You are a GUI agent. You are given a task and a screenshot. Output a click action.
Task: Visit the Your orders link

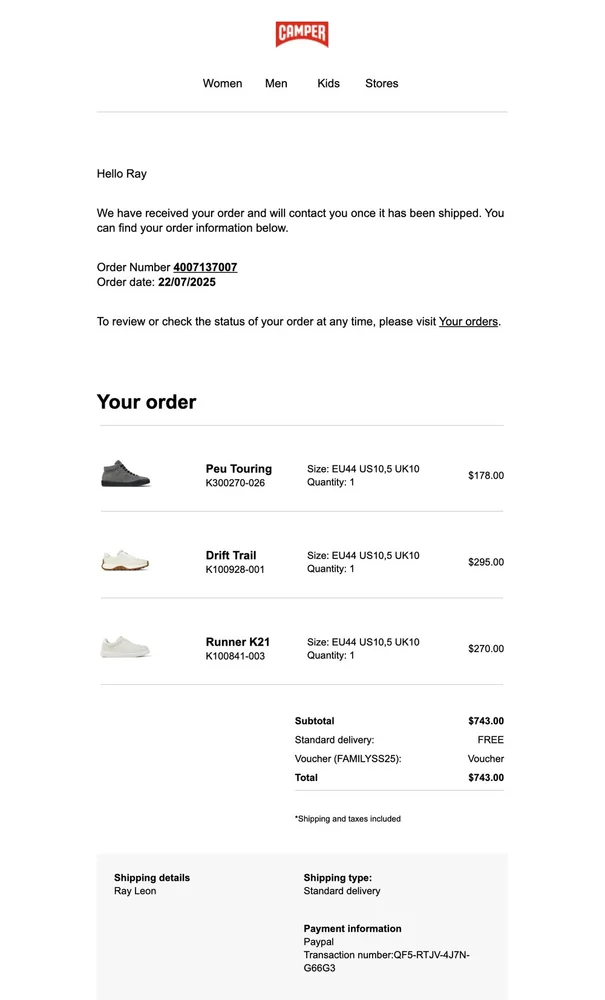468,322
